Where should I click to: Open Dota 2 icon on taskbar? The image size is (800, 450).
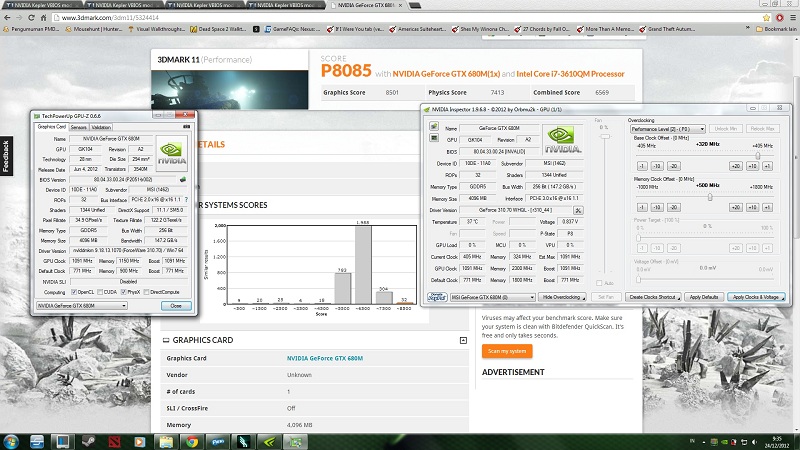114,442
